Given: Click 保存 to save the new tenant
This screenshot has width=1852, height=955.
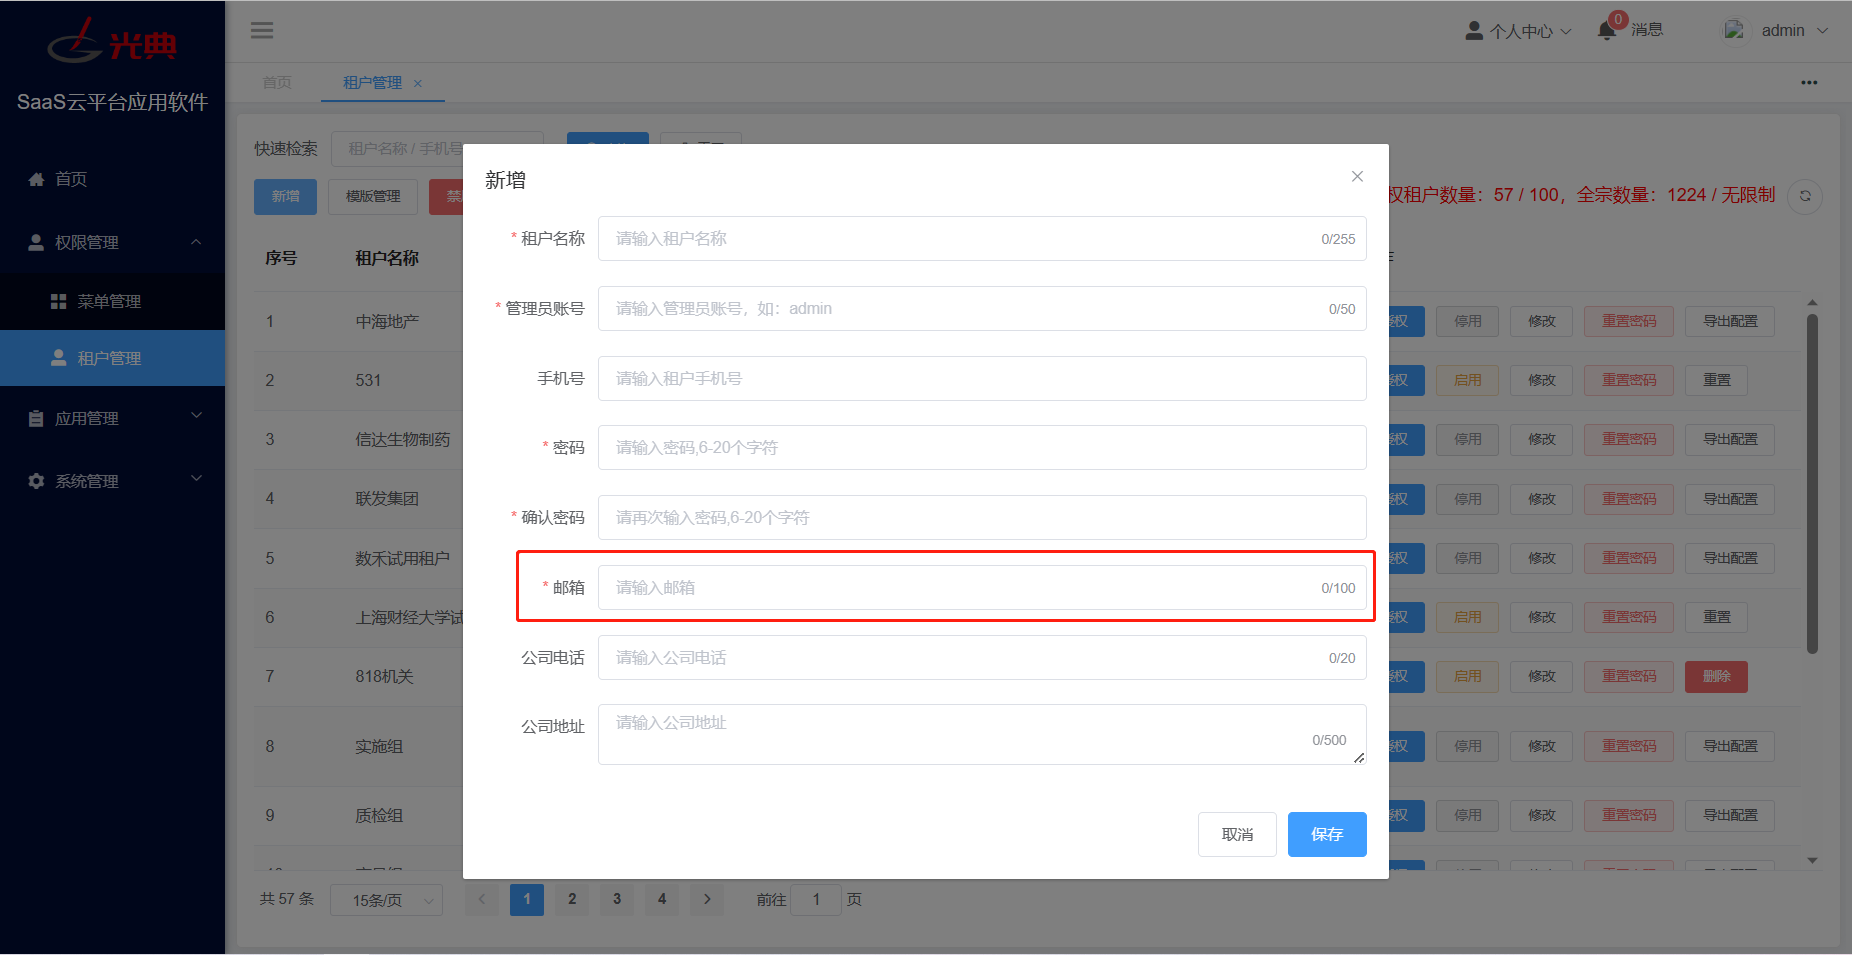Looking at the screenshot, I should pos(1327,834).
